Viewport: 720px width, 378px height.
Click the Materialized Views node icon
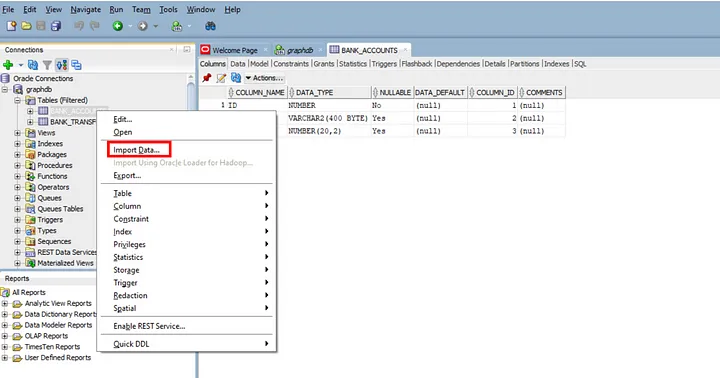coord(30,264)
